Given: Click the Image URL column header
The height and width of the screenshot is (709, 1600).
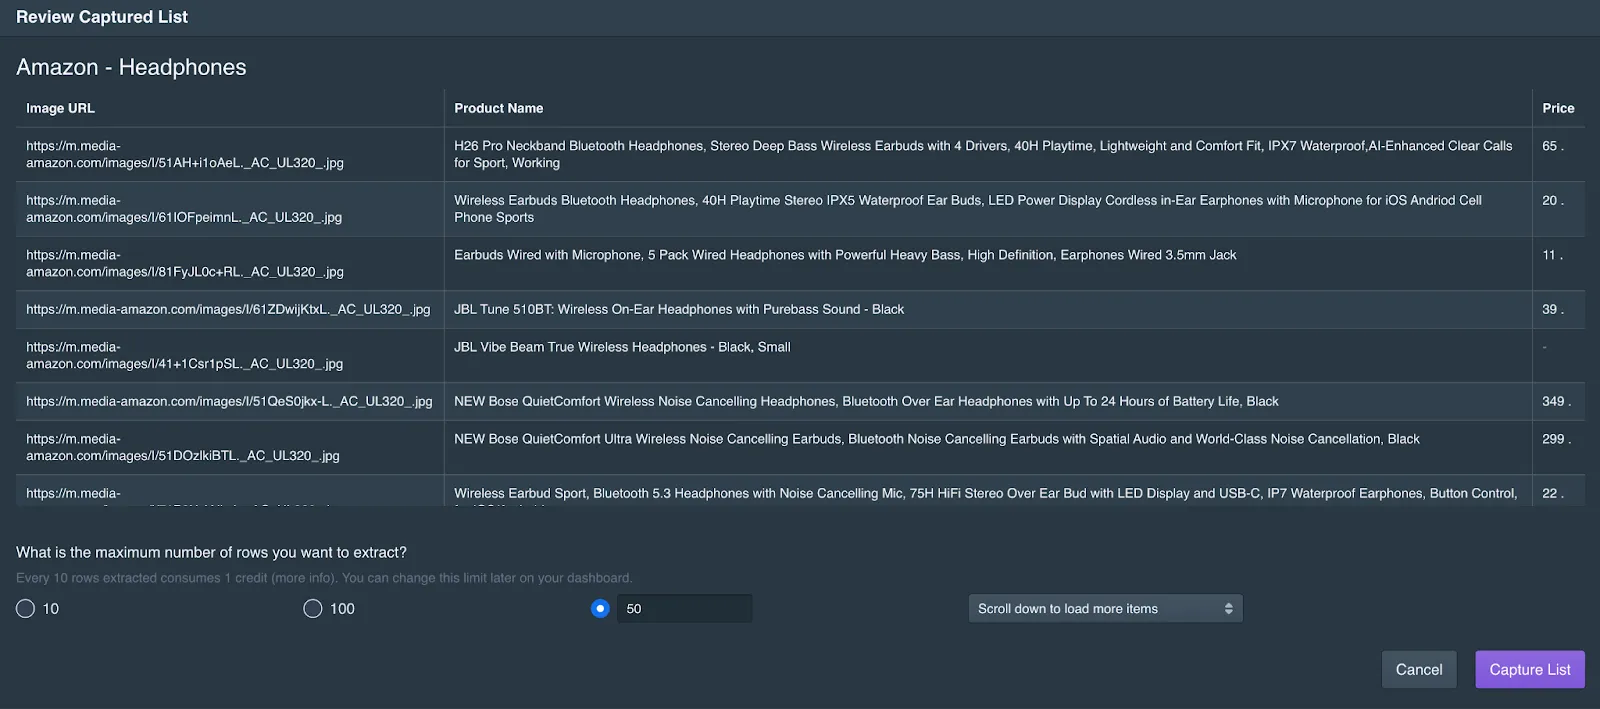Looking at the screenshot, I should [x=60, y=108].
